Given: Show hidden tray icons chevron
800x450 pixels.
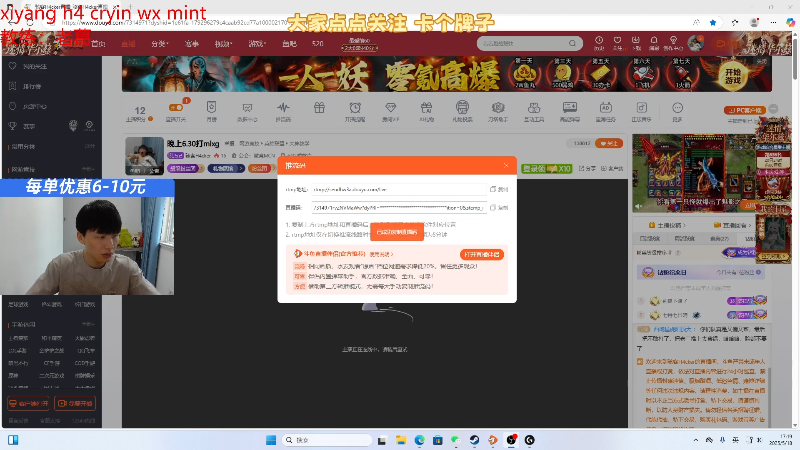Looking at the screenshot, I should [x=695, y=440].
